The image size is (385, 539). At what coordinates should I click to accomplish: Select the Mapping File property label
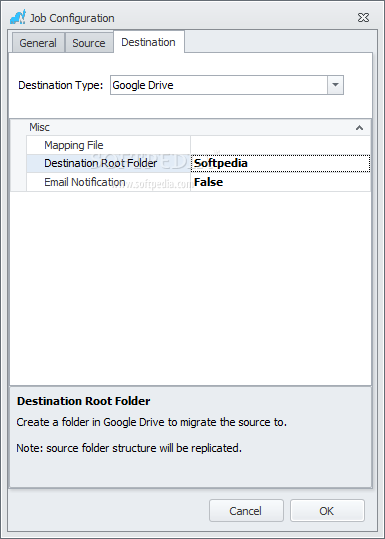point(74,145)
